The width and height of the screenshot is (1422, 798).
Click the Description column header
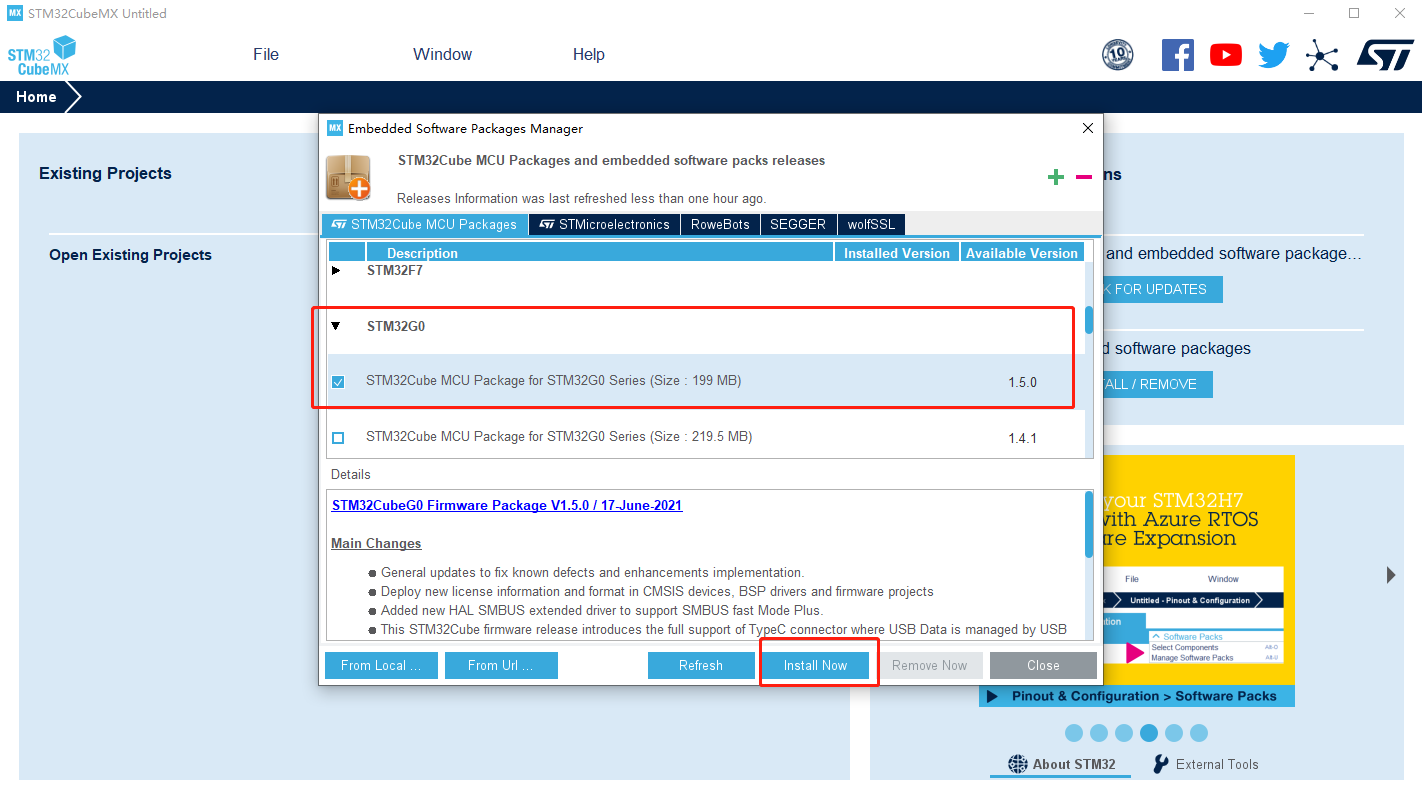point(600,253)
